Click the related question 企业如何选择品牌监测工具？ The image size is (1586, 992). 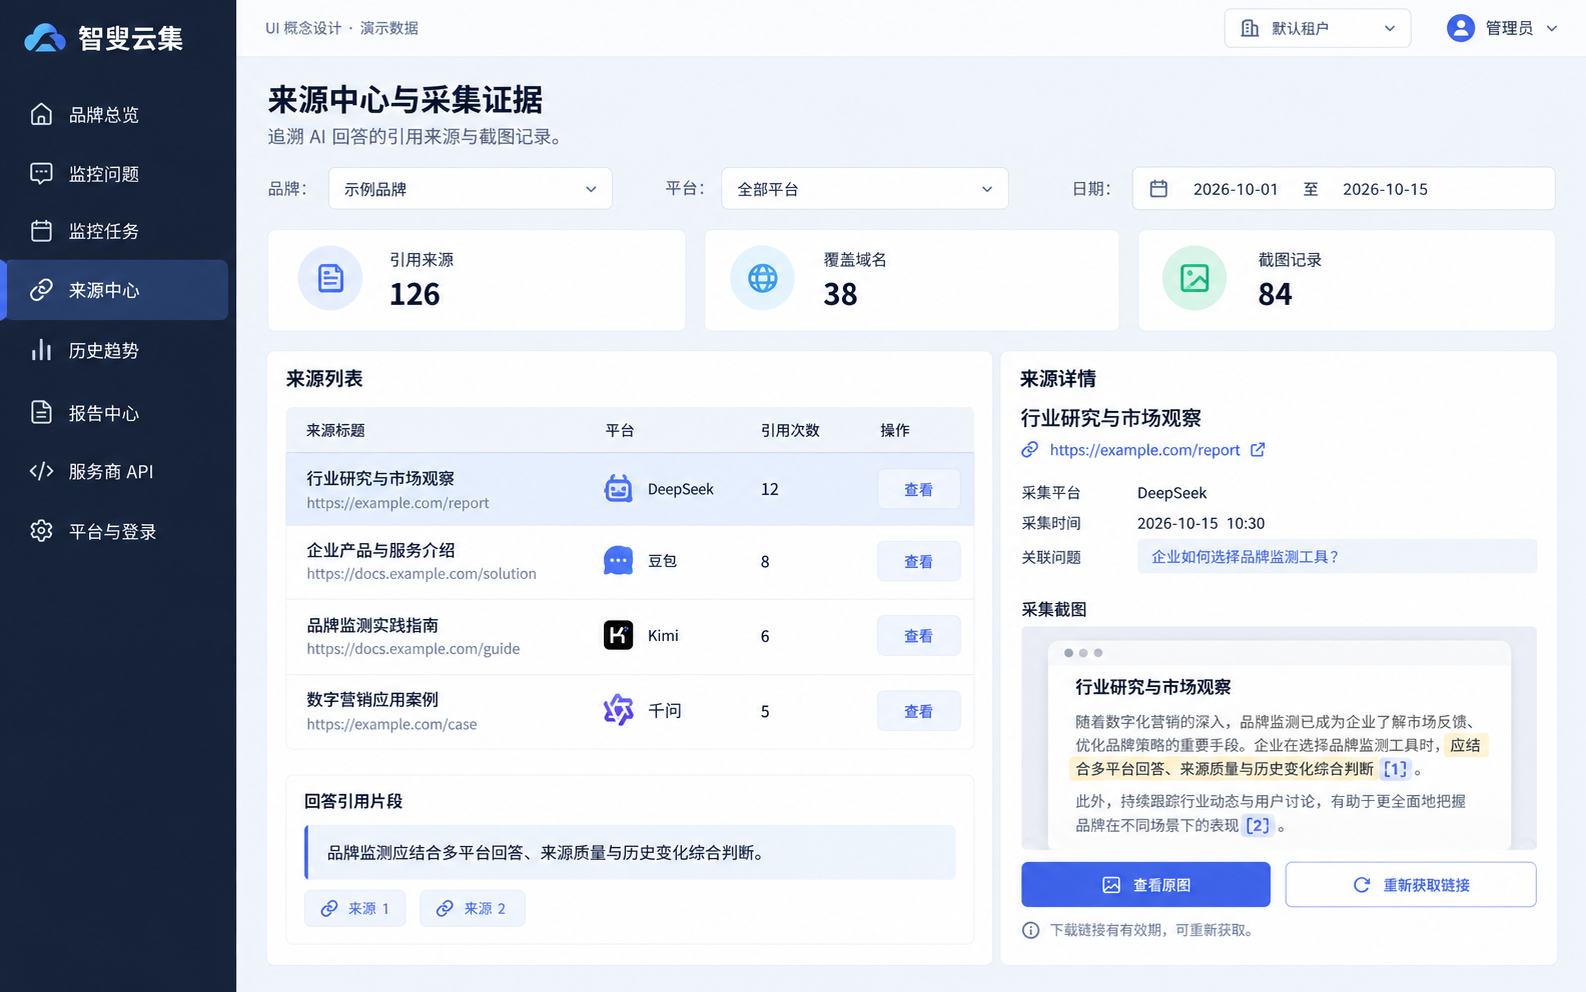[1337, 557]
